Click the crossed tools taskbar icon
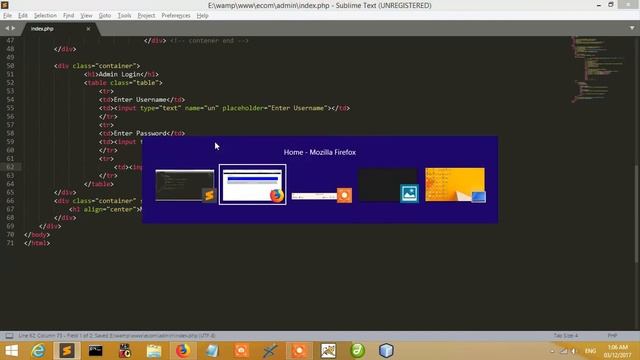 pos(270,351)
